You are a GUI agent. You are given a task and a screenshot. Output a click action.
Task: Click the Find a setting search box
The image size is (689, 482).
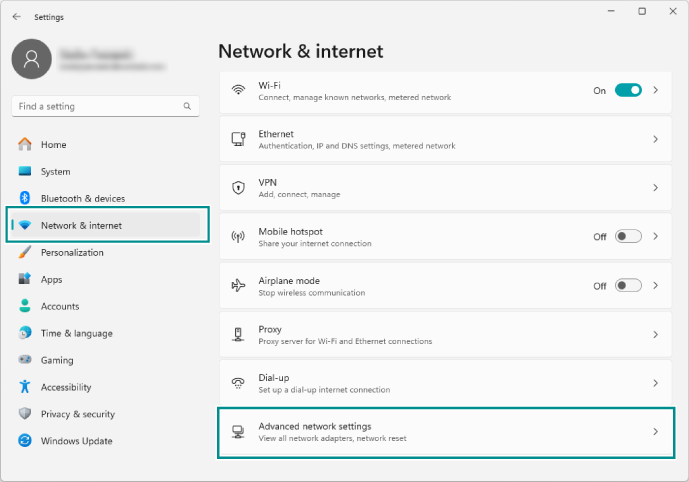[98, 106]
